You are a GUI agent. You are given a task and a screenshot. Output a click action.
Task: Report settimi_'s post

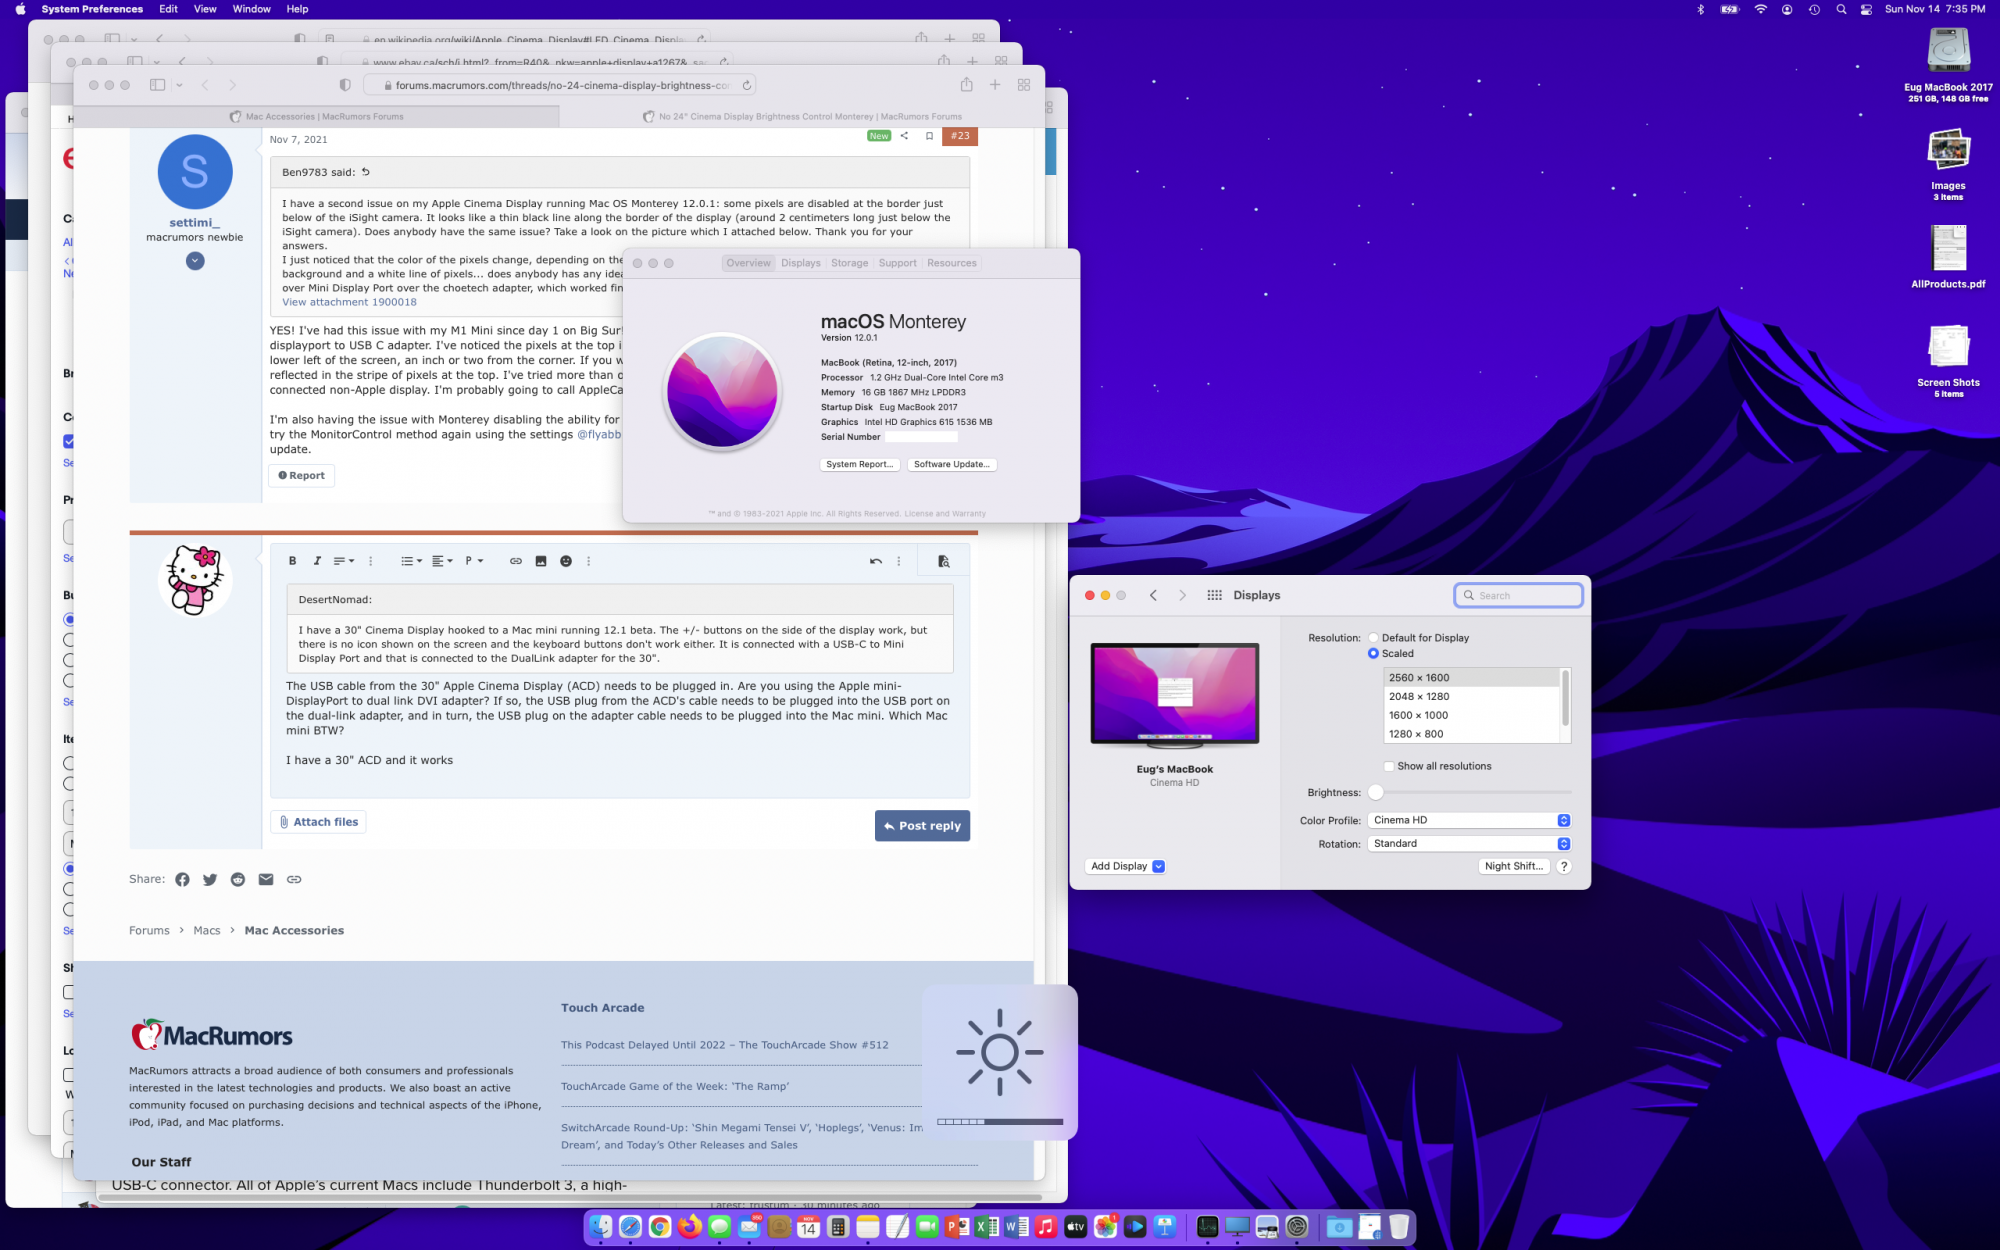coord(301,476)
